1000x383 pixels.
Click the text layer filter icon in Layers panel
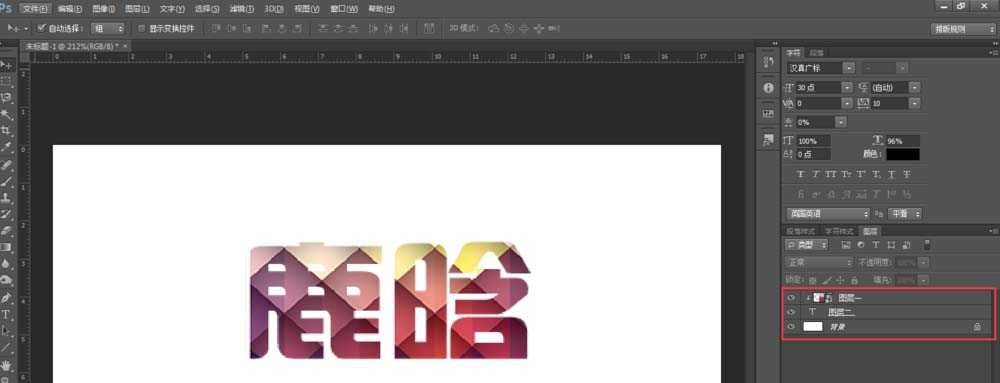[x=876, y=245]
